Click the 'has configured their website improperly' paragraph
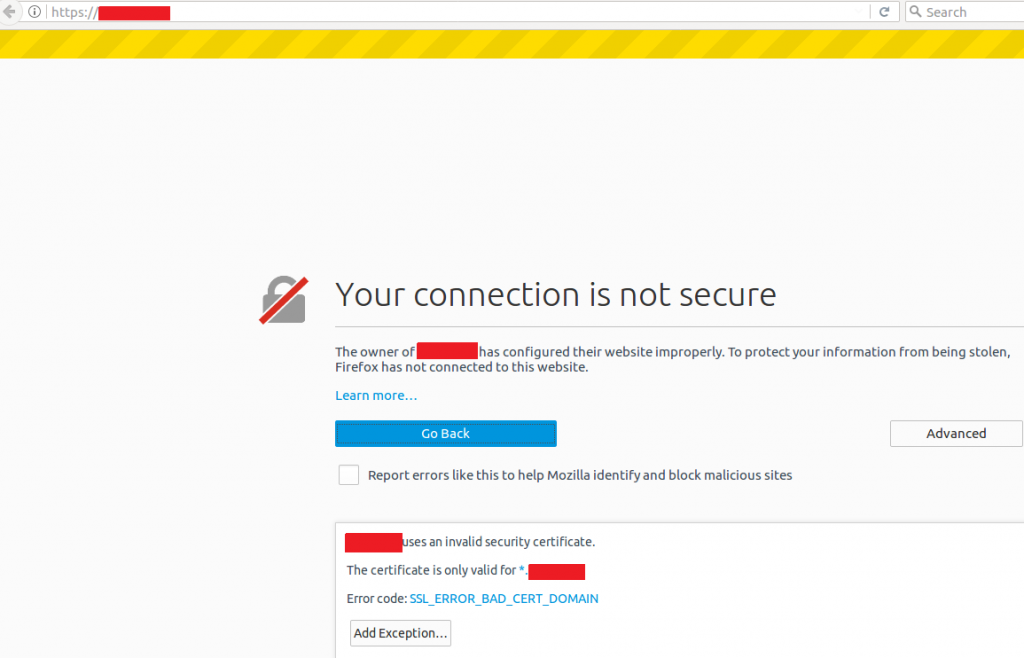The height and width of the screenshot is (658, 1024). coord(673,359)
